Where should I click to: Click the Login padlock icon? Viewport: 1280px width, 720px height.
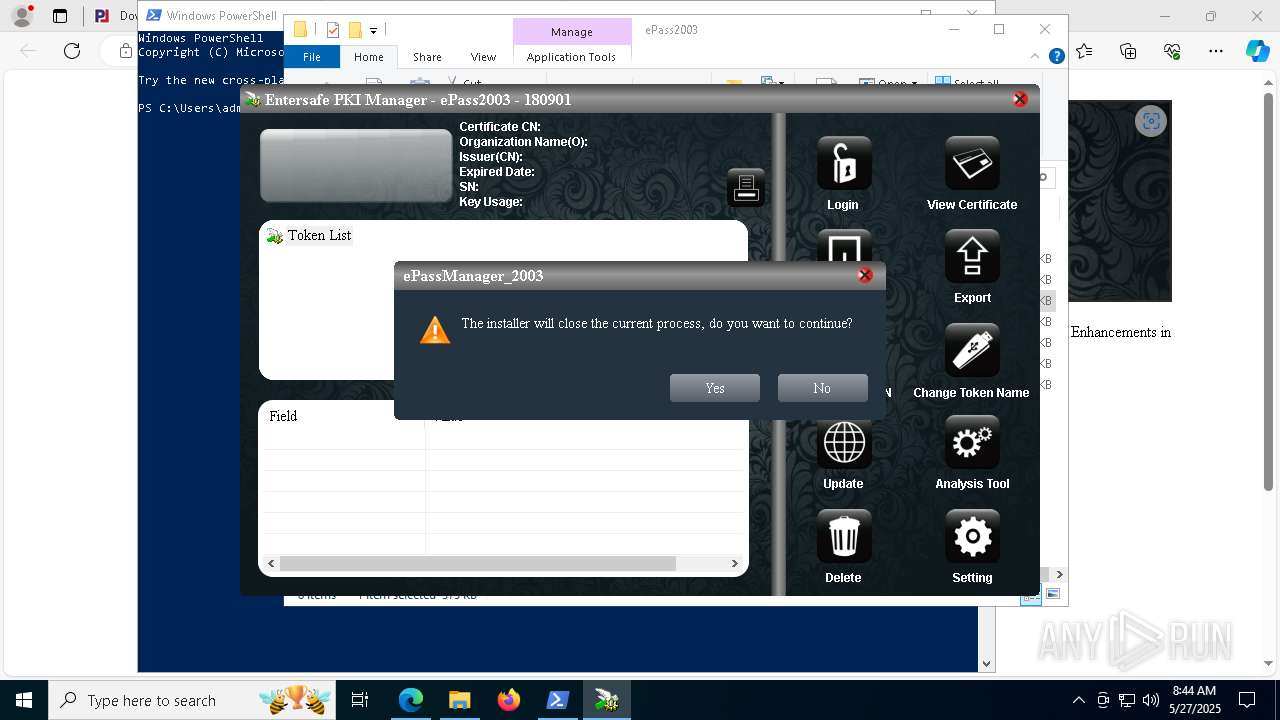pyautogui.click(x=844, y=163)
